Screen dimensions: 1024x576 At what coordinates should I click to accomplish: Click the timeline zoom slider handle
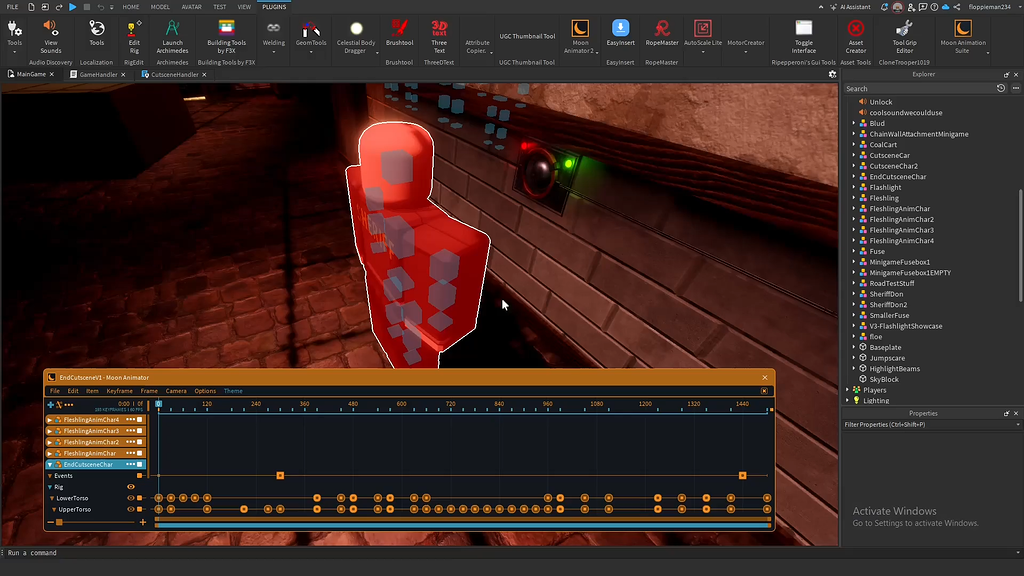click(x=59, y=522)
